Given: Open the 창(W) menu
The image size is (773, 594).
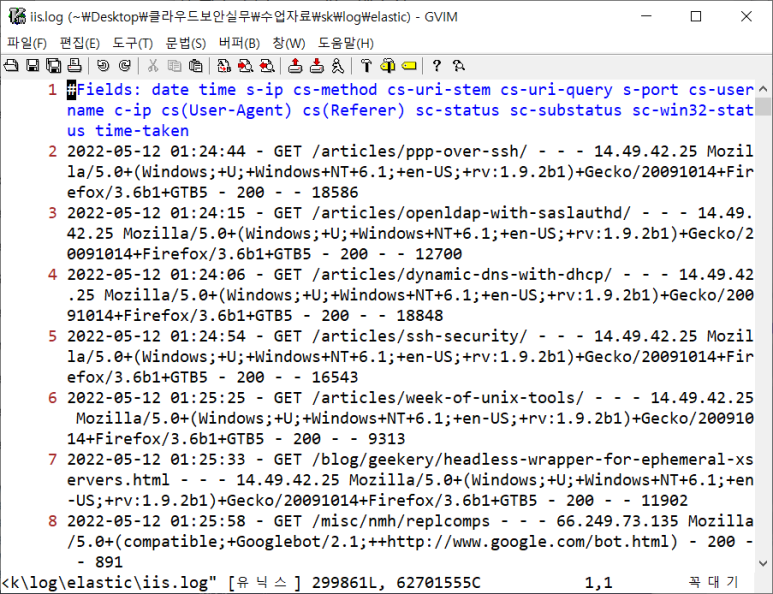Looking at the screenshot, I should coord(289,43).
